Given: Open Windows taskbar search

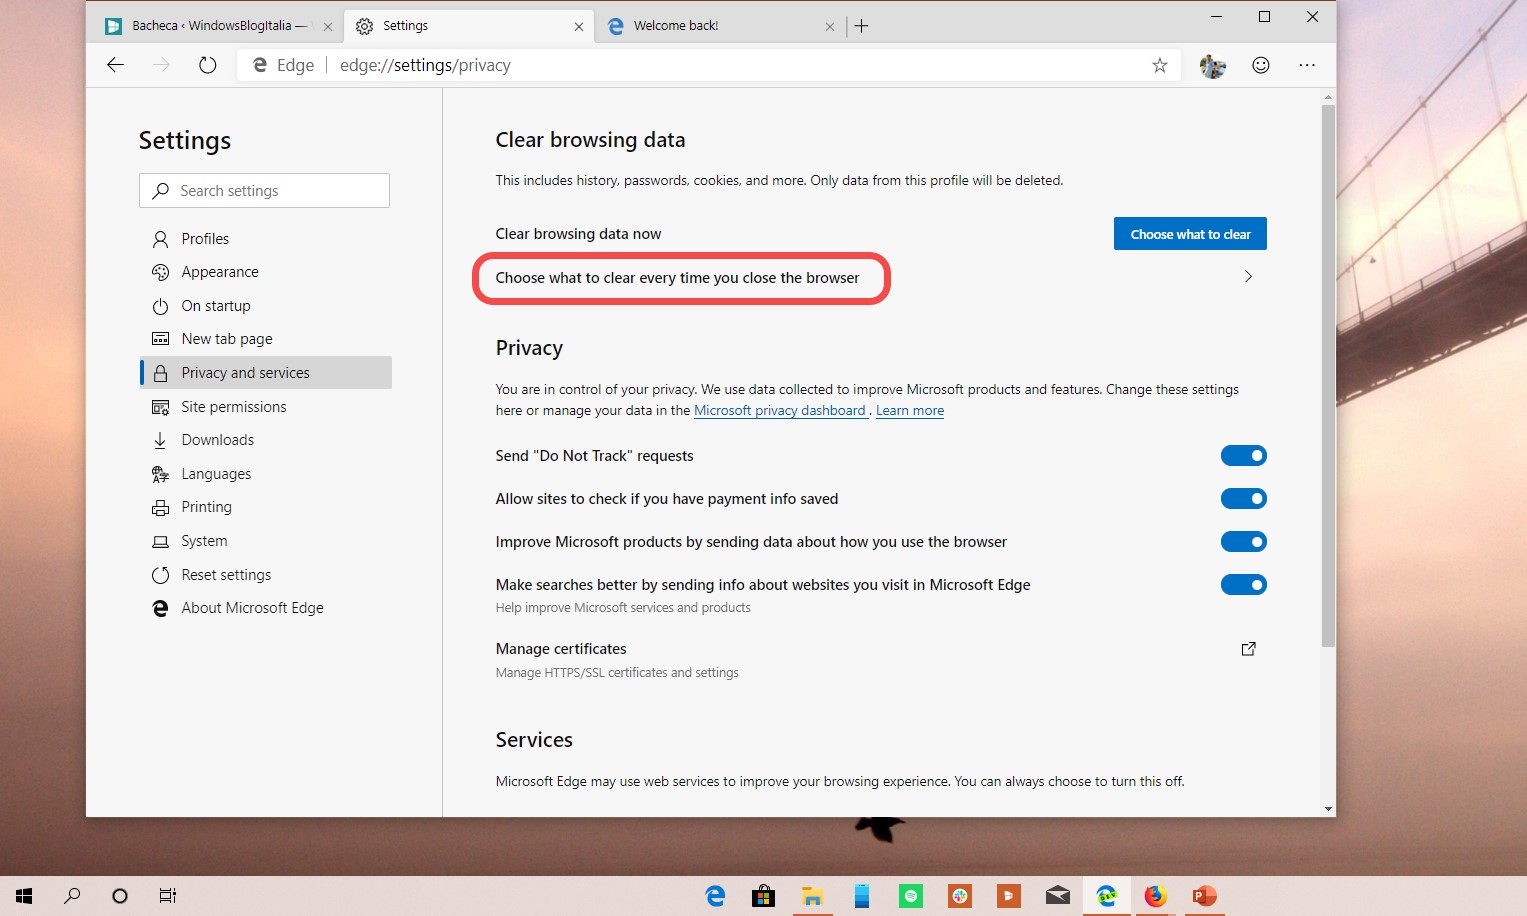Looking at the screenshot, I should (72, 896).
